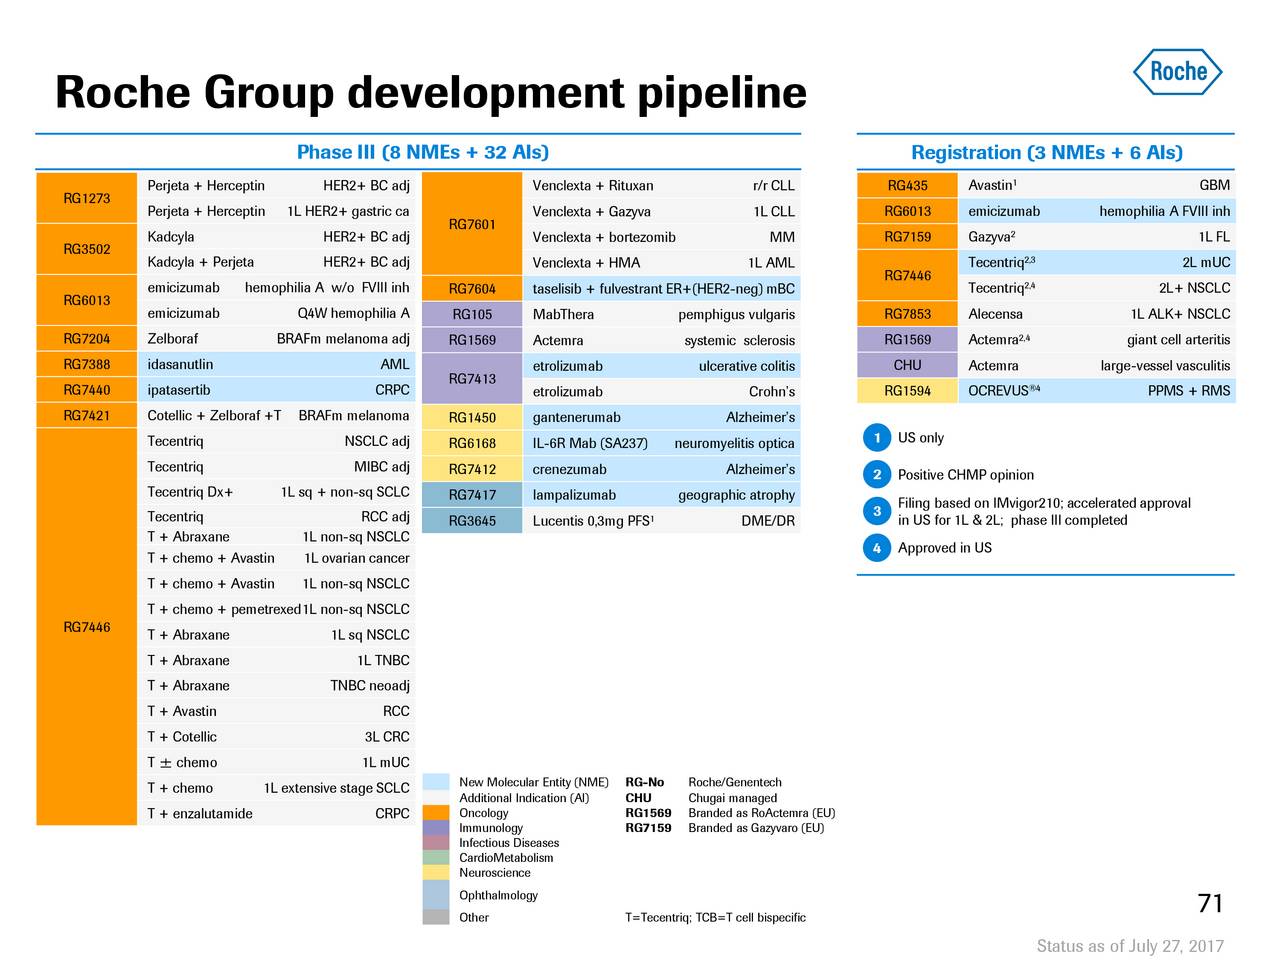Click the page number 71
The height and width of the screenshot is (960, 1280).
tap(1209, 903)
